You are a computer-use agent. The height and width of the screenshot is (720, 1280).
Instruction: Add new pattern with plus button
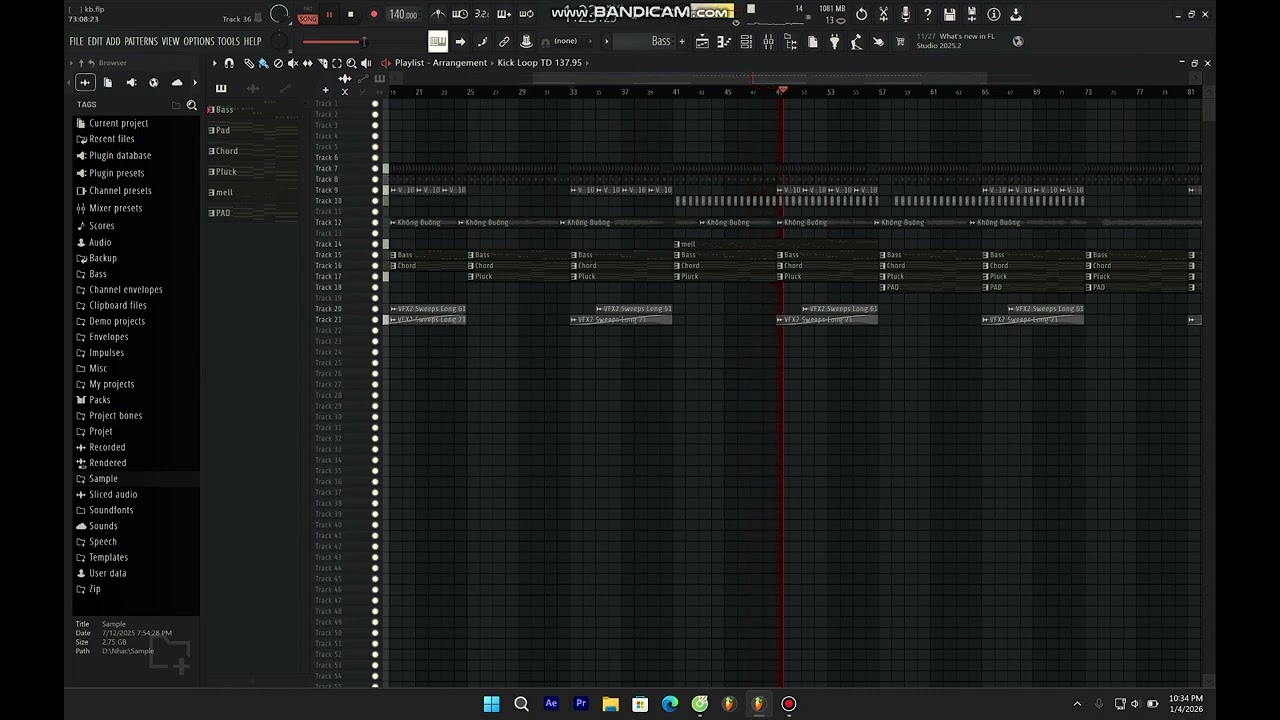click(682, 41)
